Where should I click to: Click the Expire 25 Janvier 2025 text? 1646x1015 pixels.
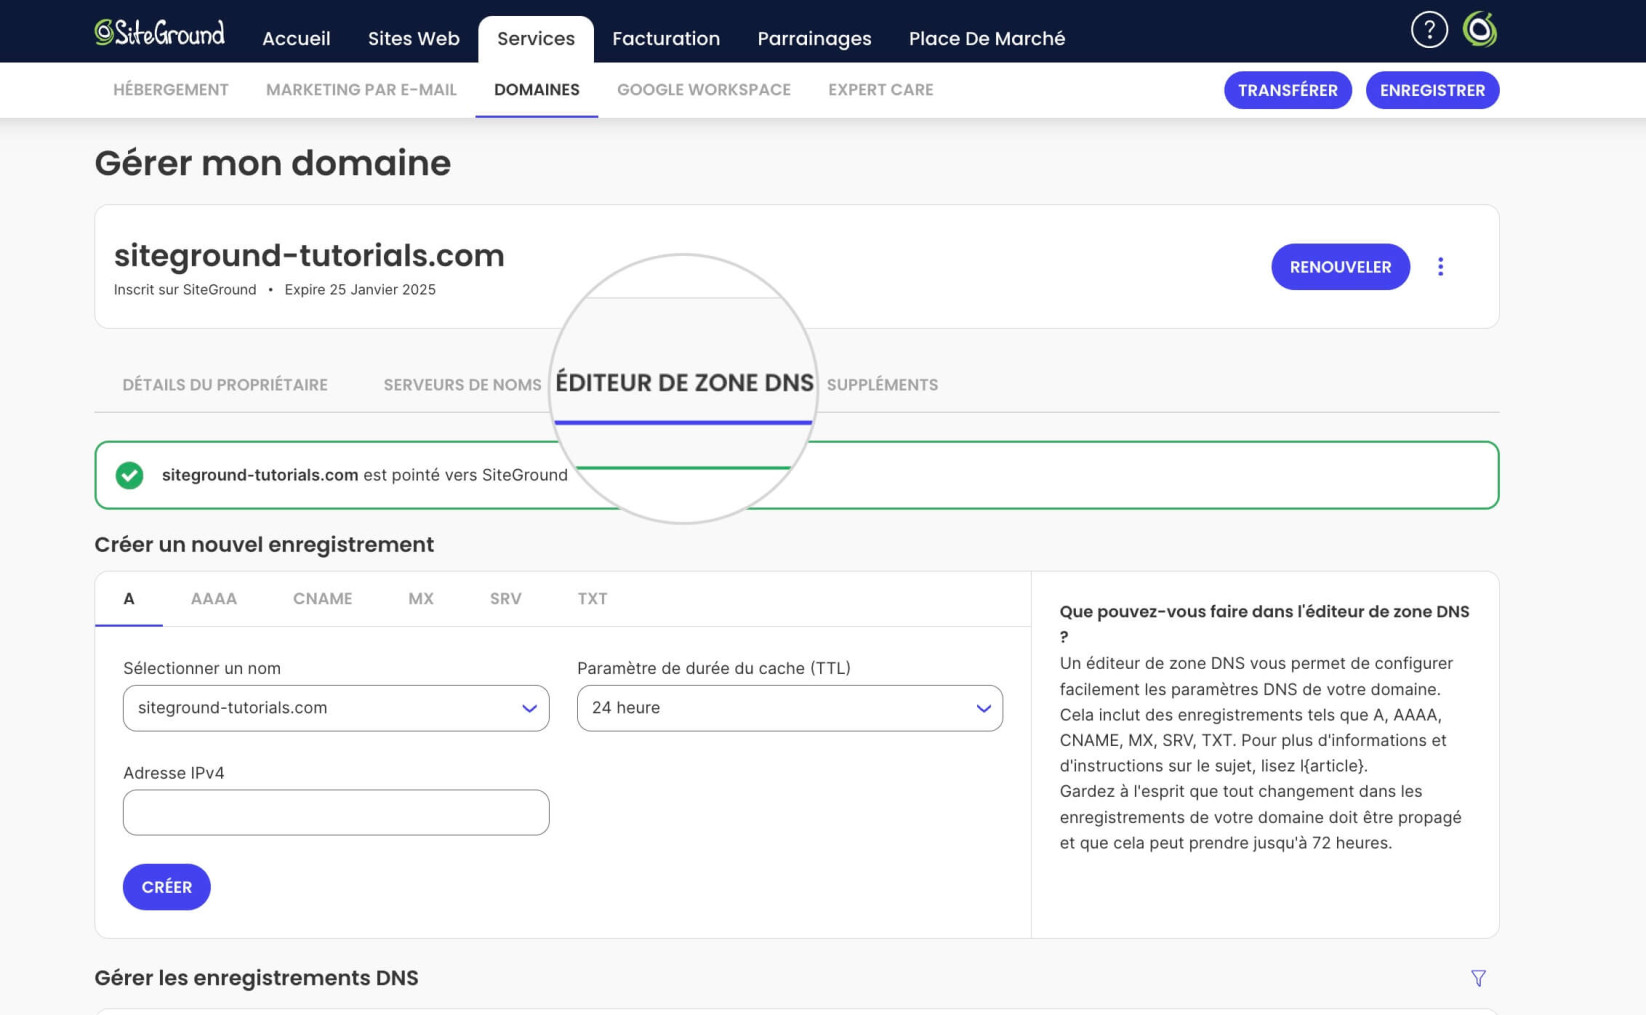click(x=360, y=290)
